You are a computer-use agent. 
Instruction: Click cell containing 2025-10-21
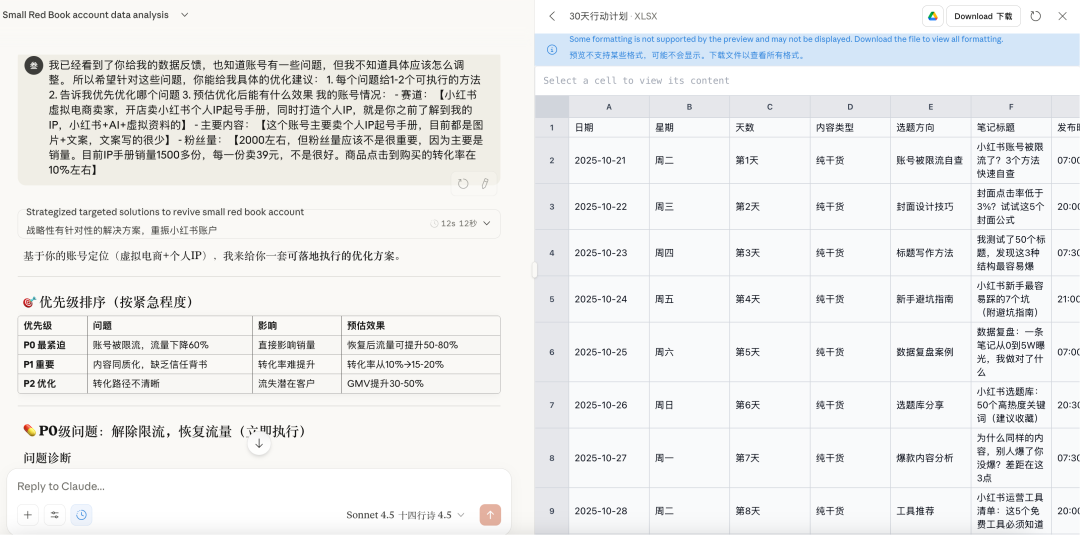tap(608, 160)
